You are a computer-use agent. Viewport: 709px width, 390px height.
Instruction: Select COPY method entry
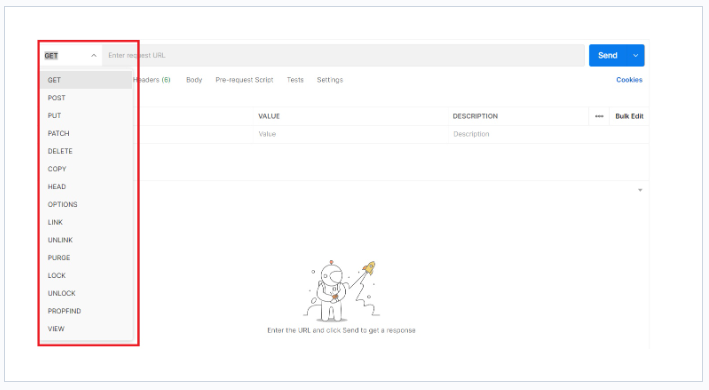click(86, 169)
